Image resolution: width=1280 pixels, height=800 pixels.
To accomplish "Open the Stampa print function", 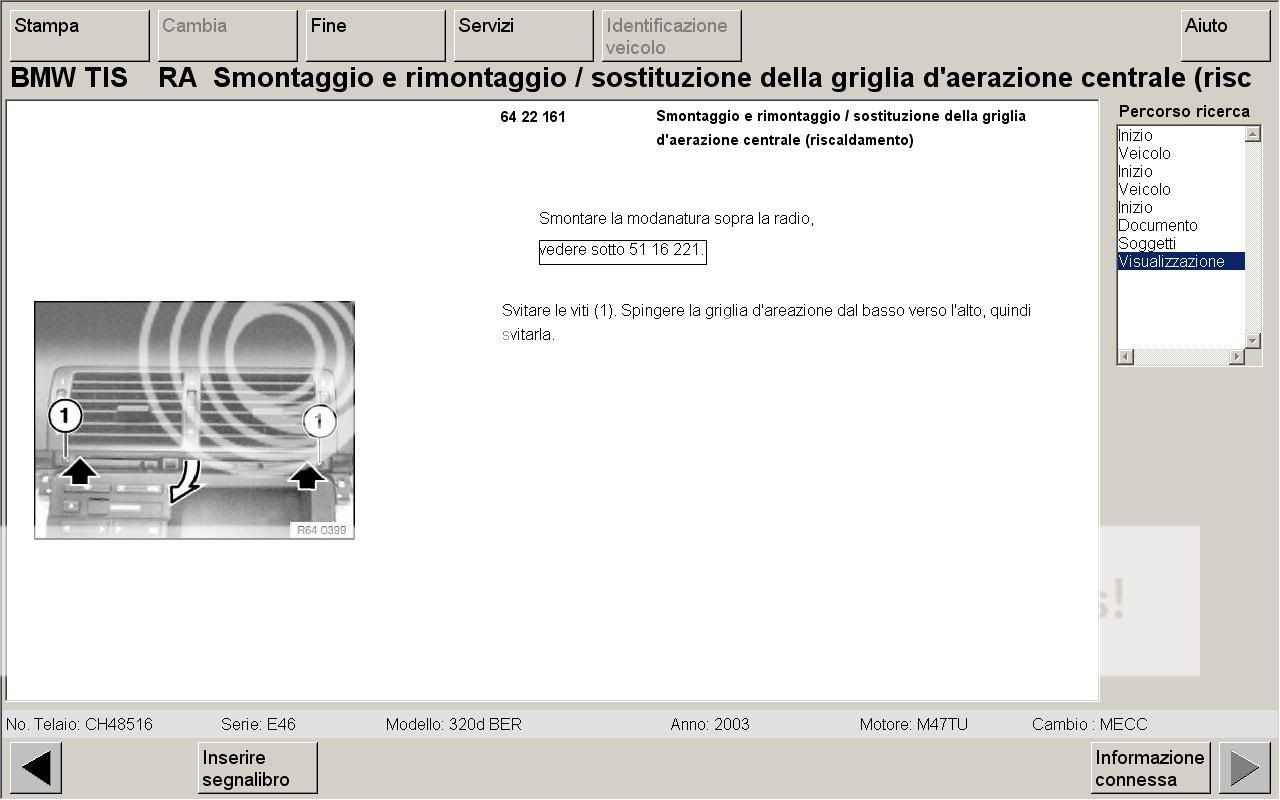I will click(x=79, y=36).
